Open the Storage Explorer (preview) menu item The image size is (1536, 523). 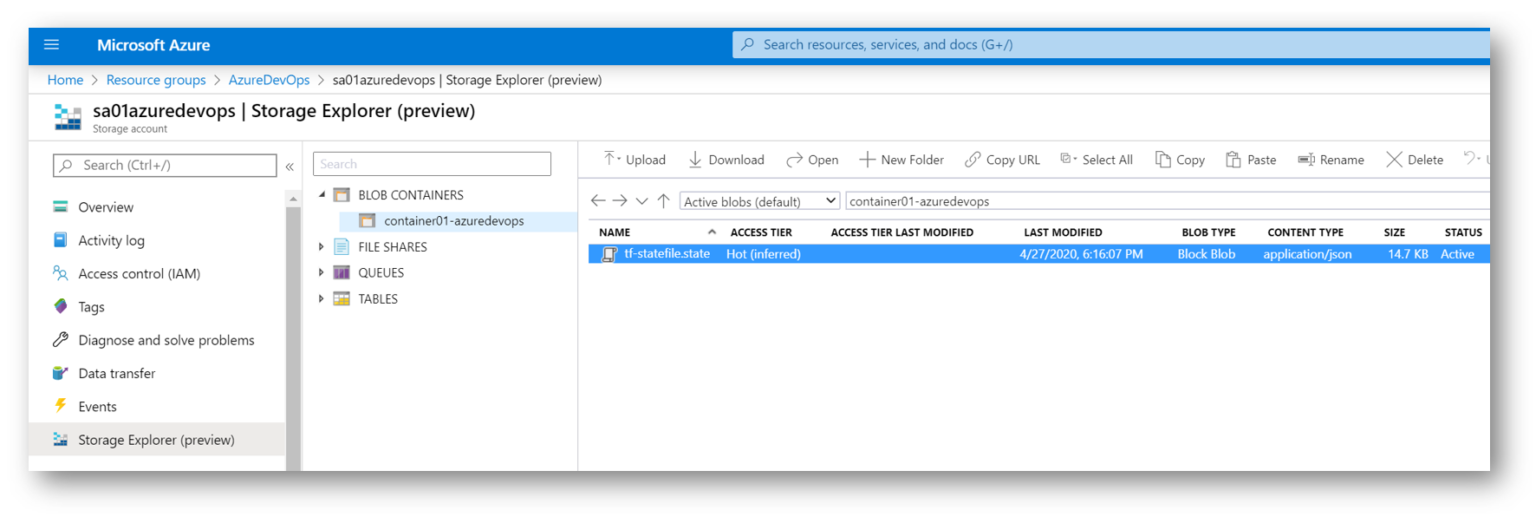[x=158, y=439]
